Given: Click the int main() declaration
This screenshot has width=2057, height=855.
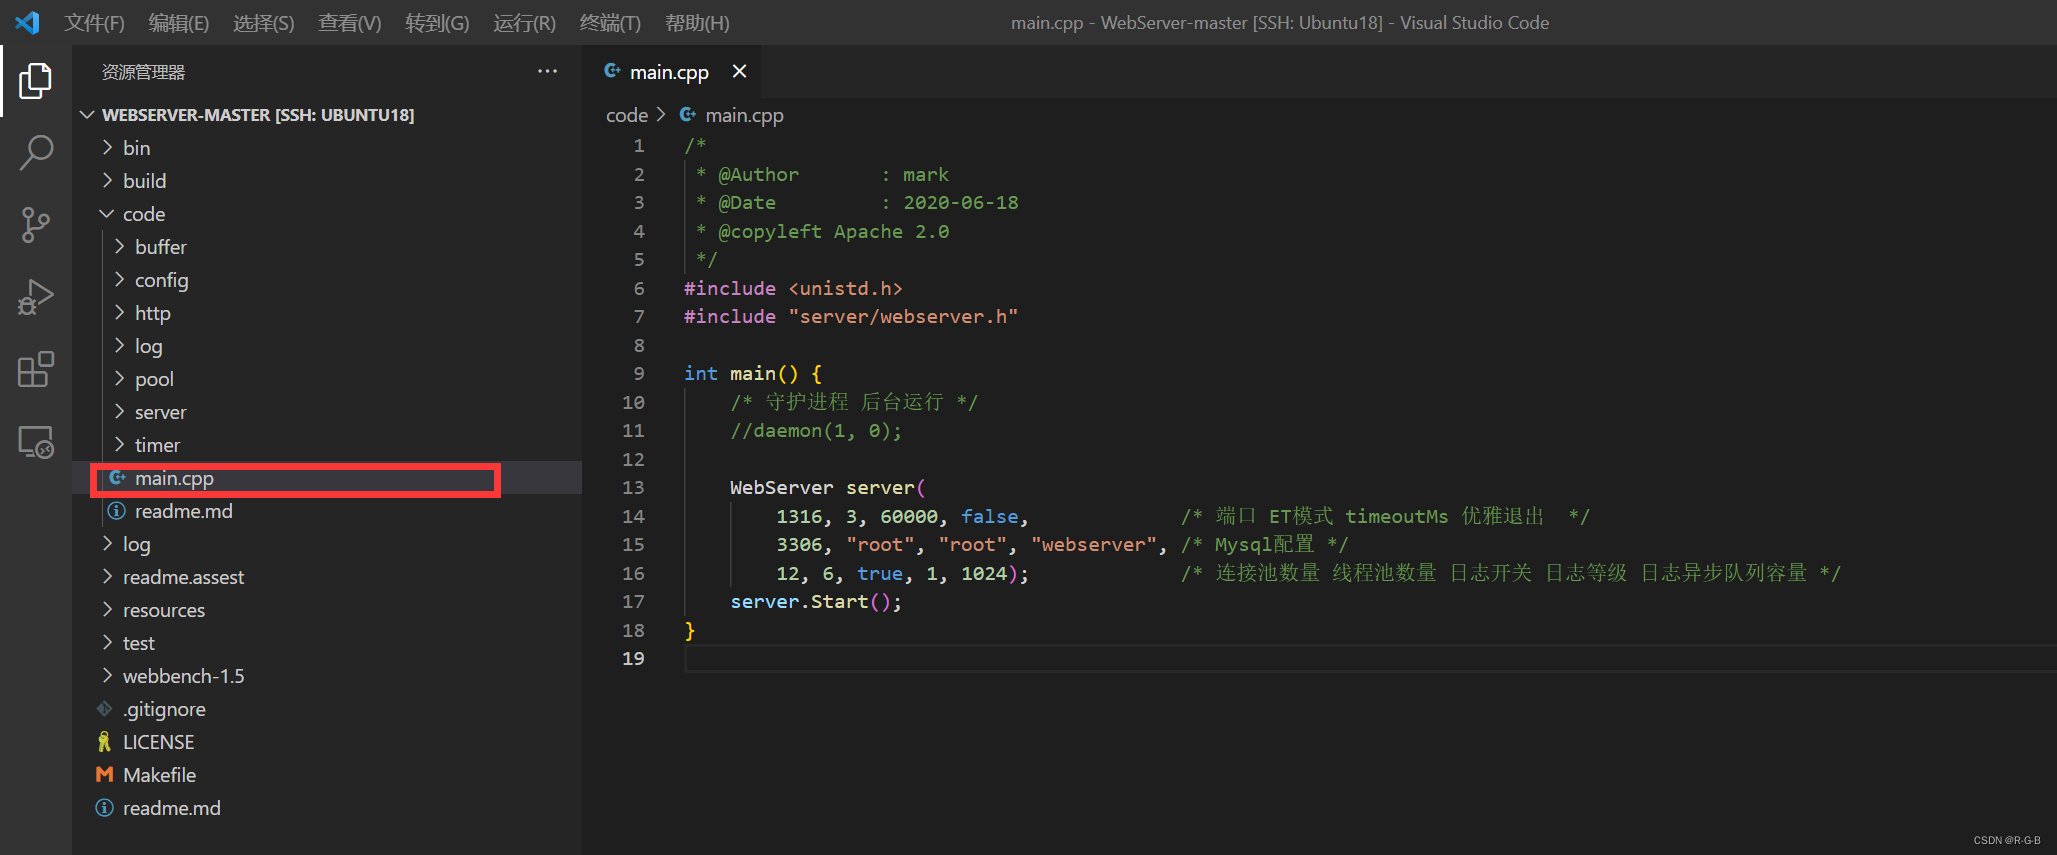Looking at the screenshot, I should [x=753, y=373].
